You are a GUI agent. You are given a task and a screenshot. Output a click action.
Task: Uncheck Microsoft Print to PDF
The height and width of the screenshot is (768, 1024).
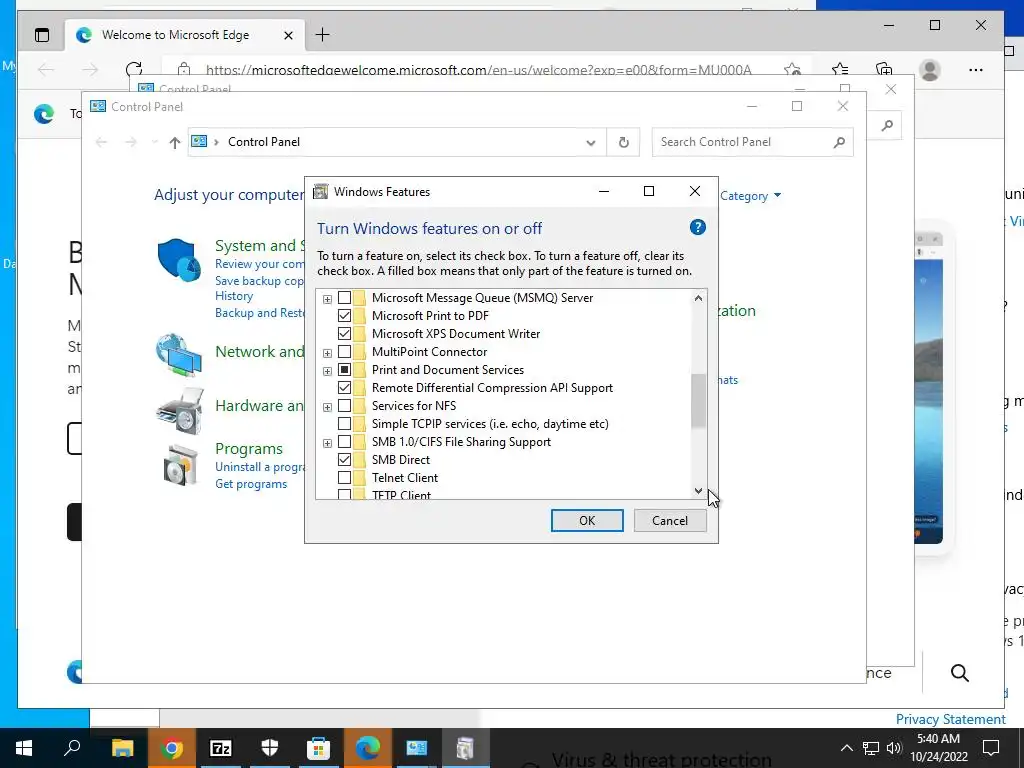(344, 315)
